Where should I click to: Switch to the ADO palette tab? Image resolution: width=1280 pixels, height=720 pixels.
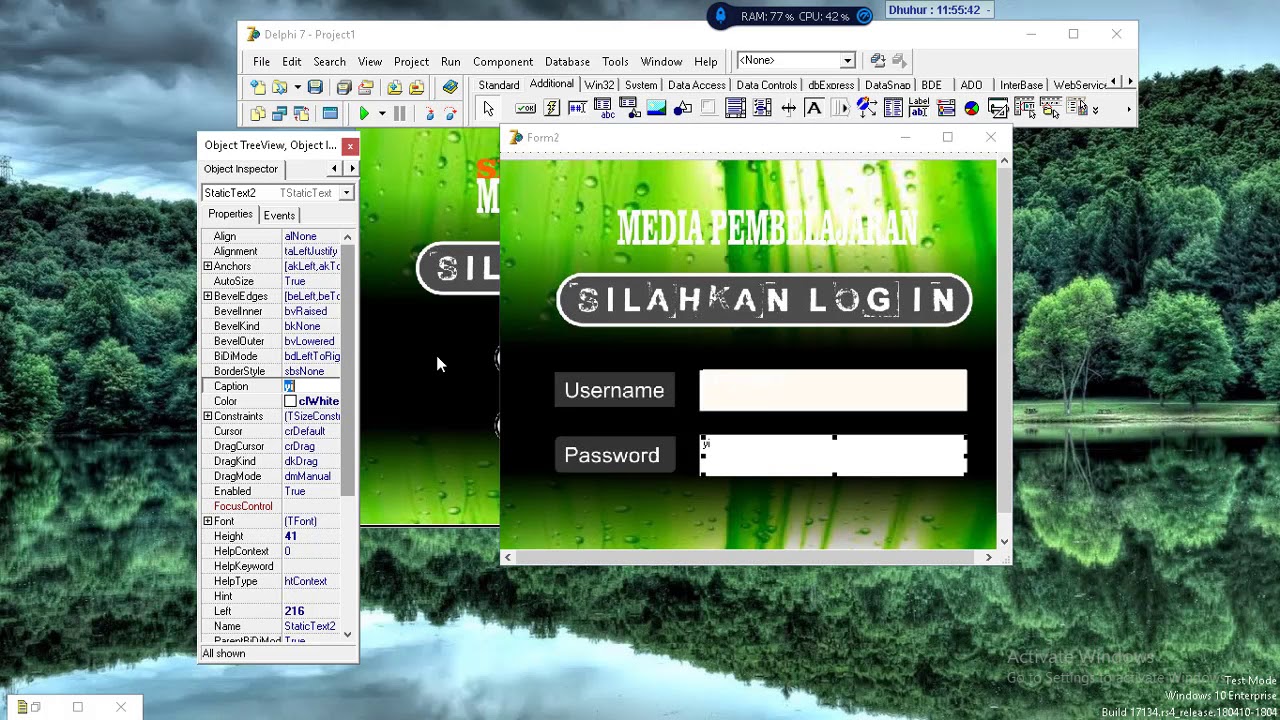[971, 85]
